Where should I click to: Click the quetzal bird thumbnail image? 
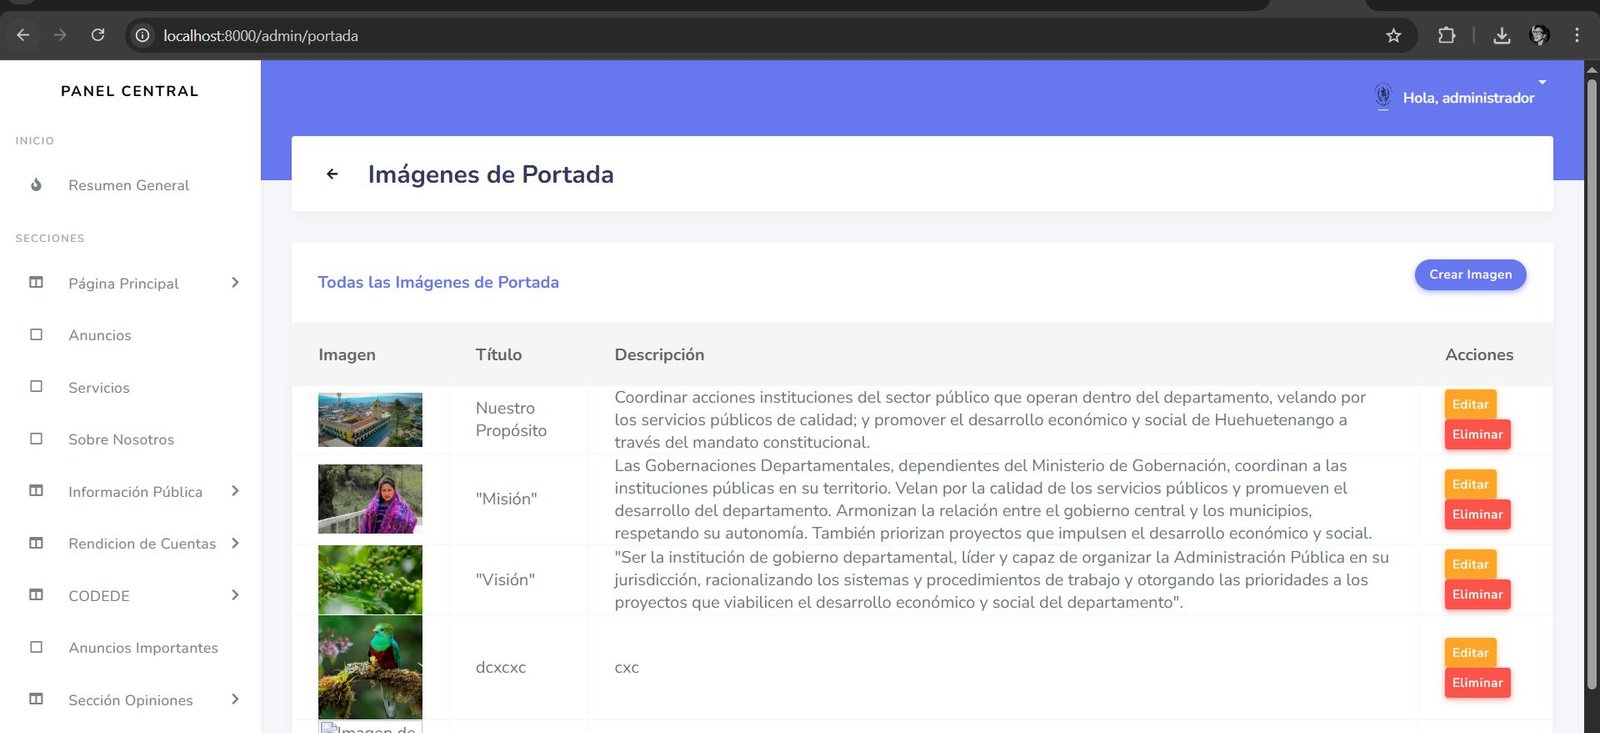tap(370, 666)
